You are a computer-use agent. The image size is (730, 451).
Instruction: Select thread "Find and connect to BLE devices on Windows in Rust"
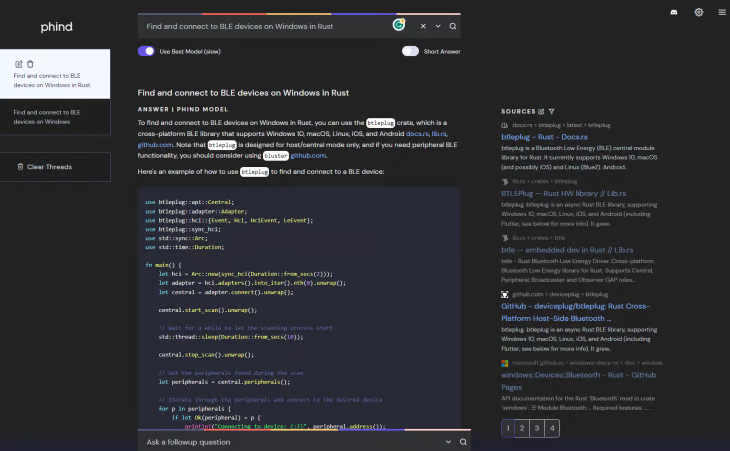[55, 74]
